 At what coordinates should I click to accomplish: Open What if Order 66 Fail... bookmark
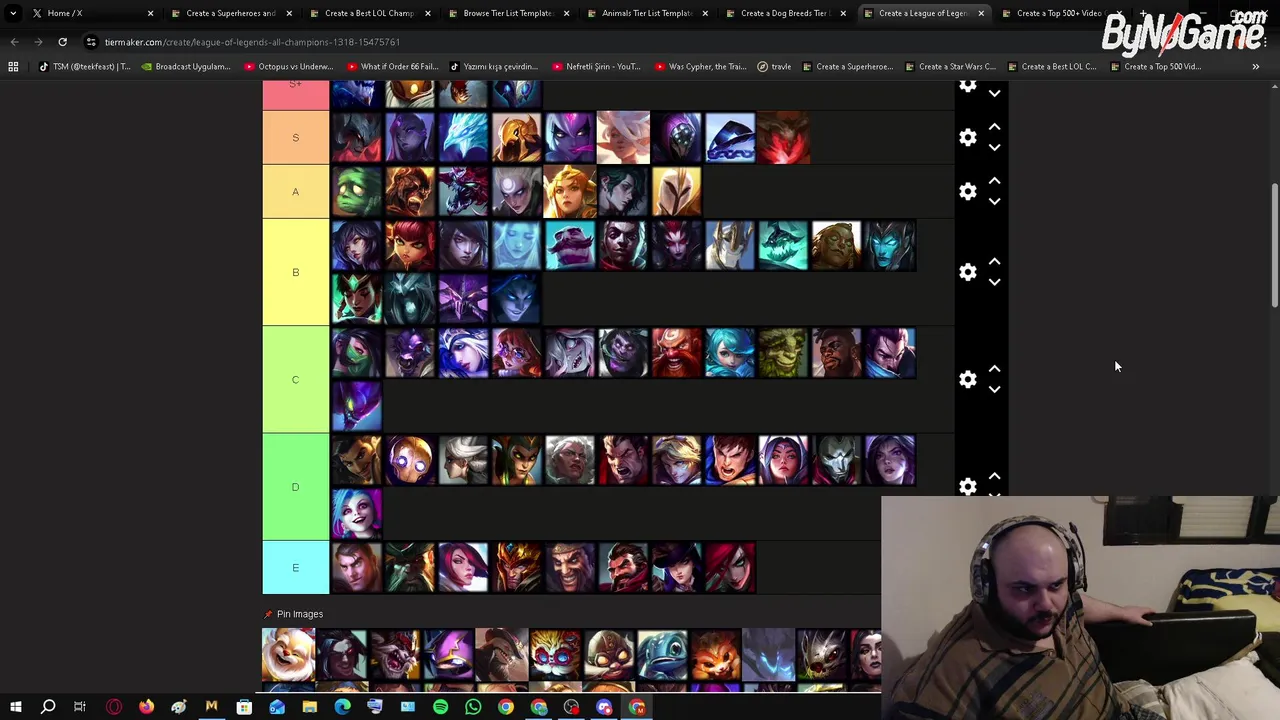click(391, 67)
